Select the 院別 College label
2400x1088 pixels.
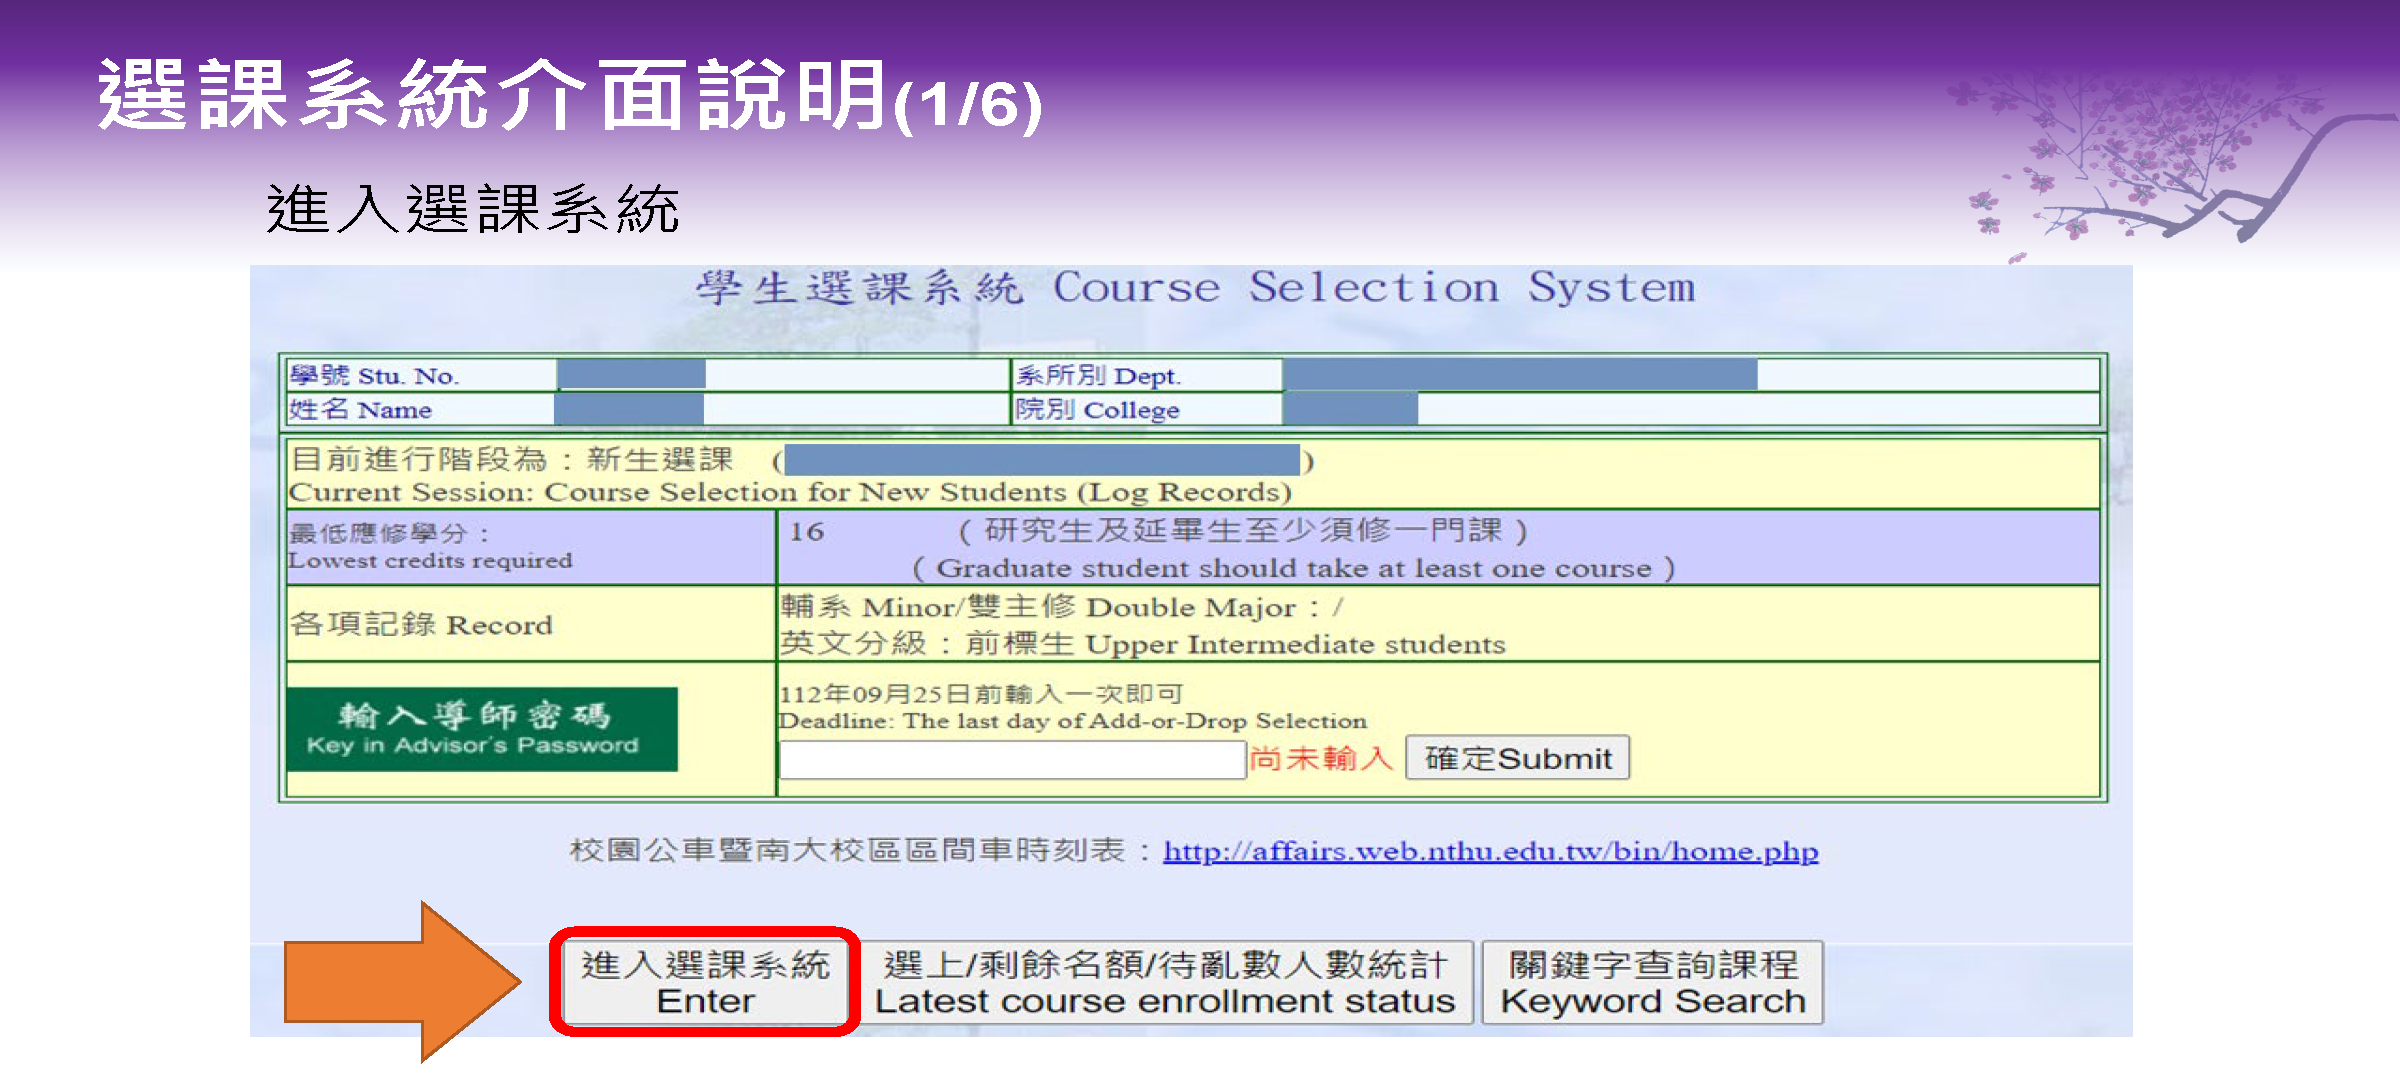pos(1098,410)
